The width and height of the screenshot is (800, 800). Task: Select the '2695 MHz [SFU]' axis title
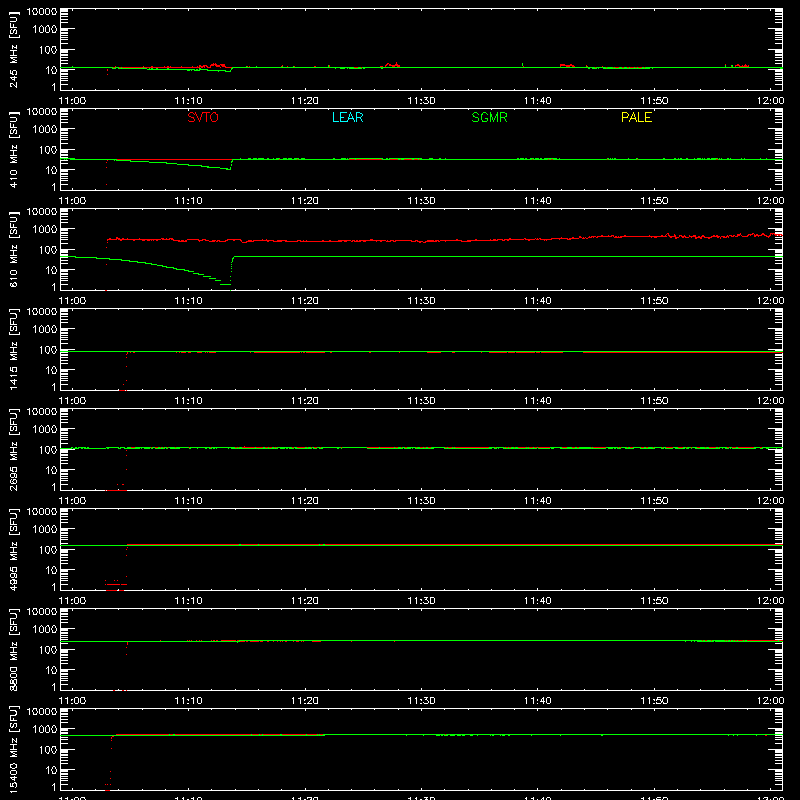[x=13, y=449]
